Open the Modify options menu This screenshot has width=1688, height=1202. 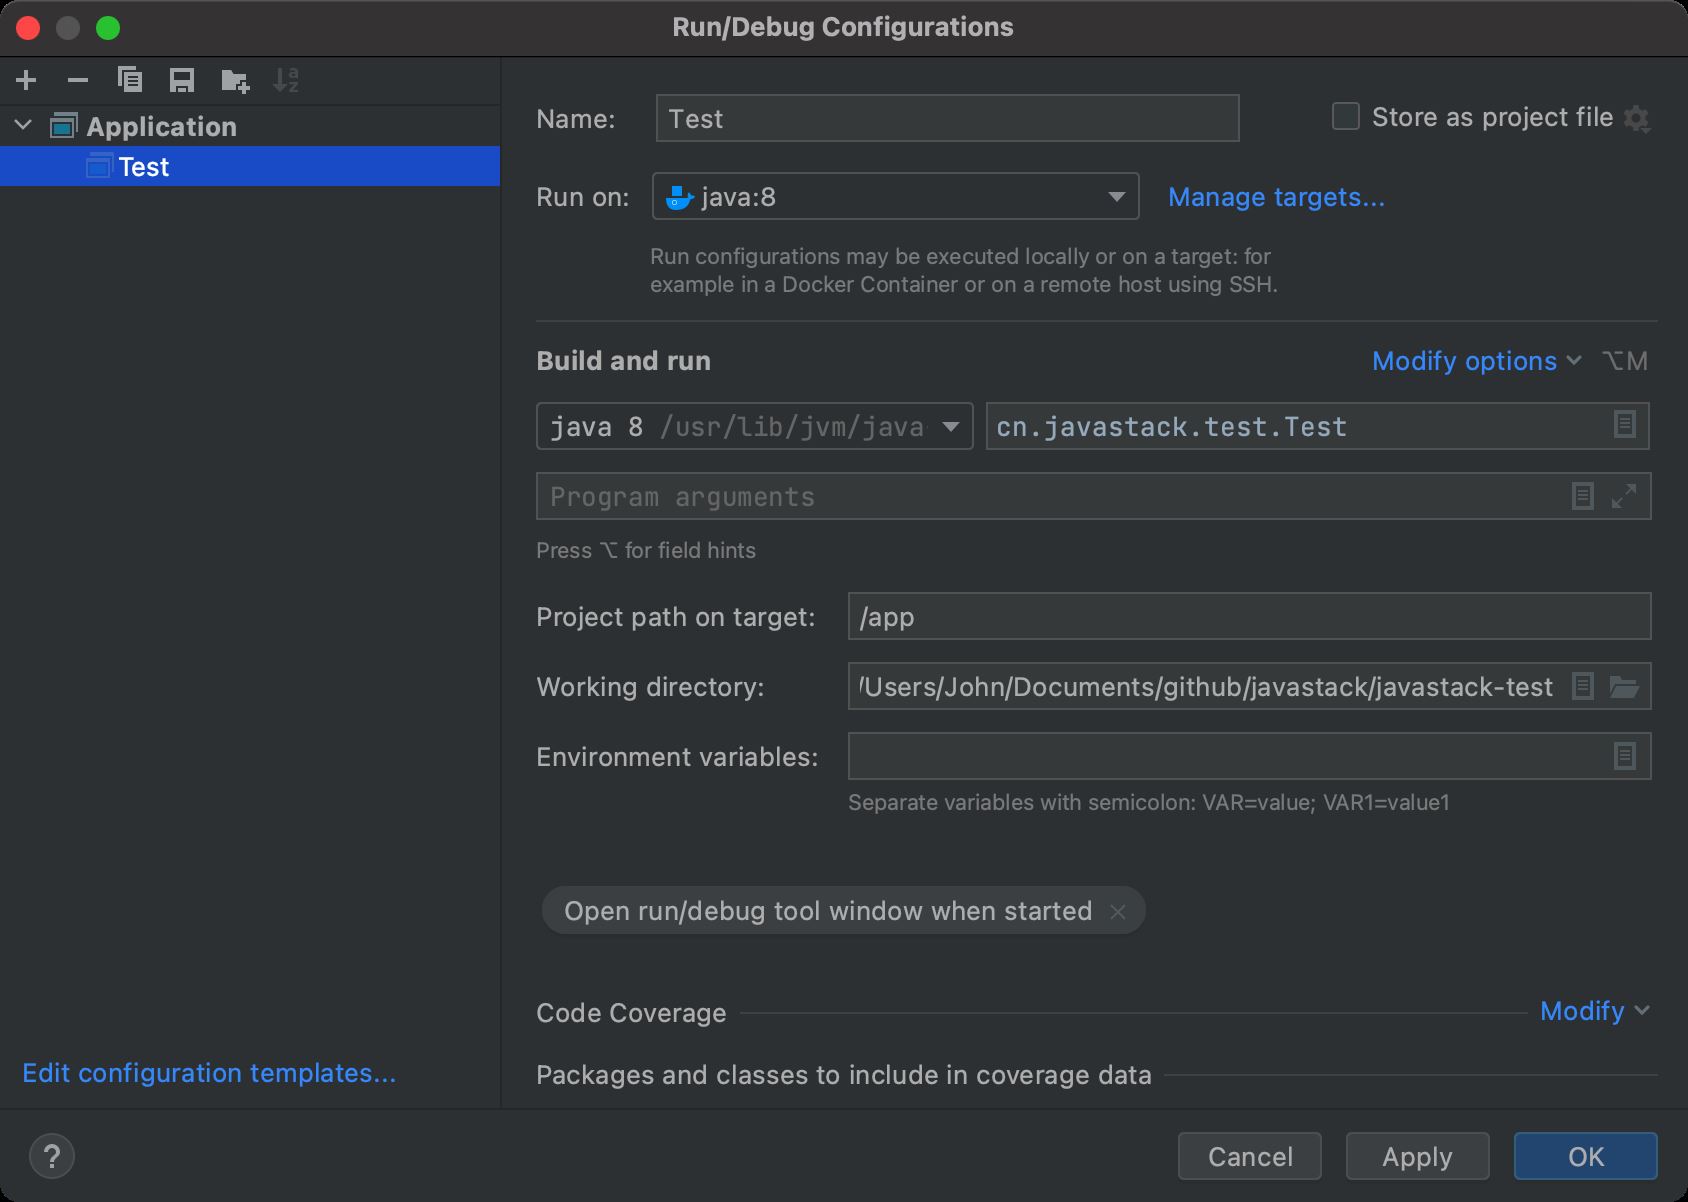(1476, 361)
